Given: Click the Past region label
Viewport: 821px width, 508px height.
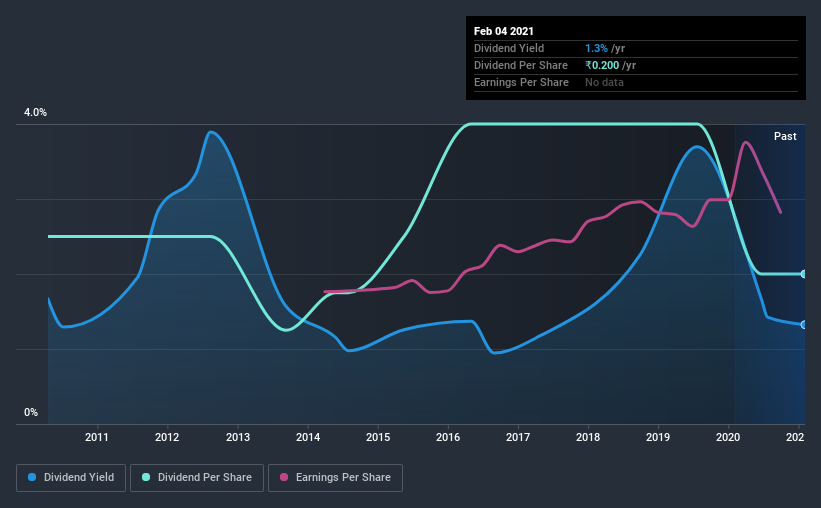Looking at the screenshot, I should click(785, 136).
